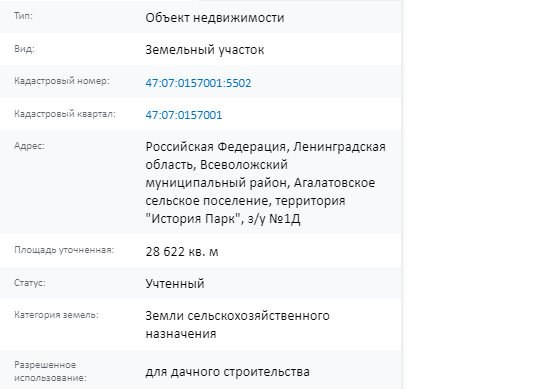The image size is (541, 389).
Task: Click the 'Кадастровый квартал:' label
Action: point(65,114)
